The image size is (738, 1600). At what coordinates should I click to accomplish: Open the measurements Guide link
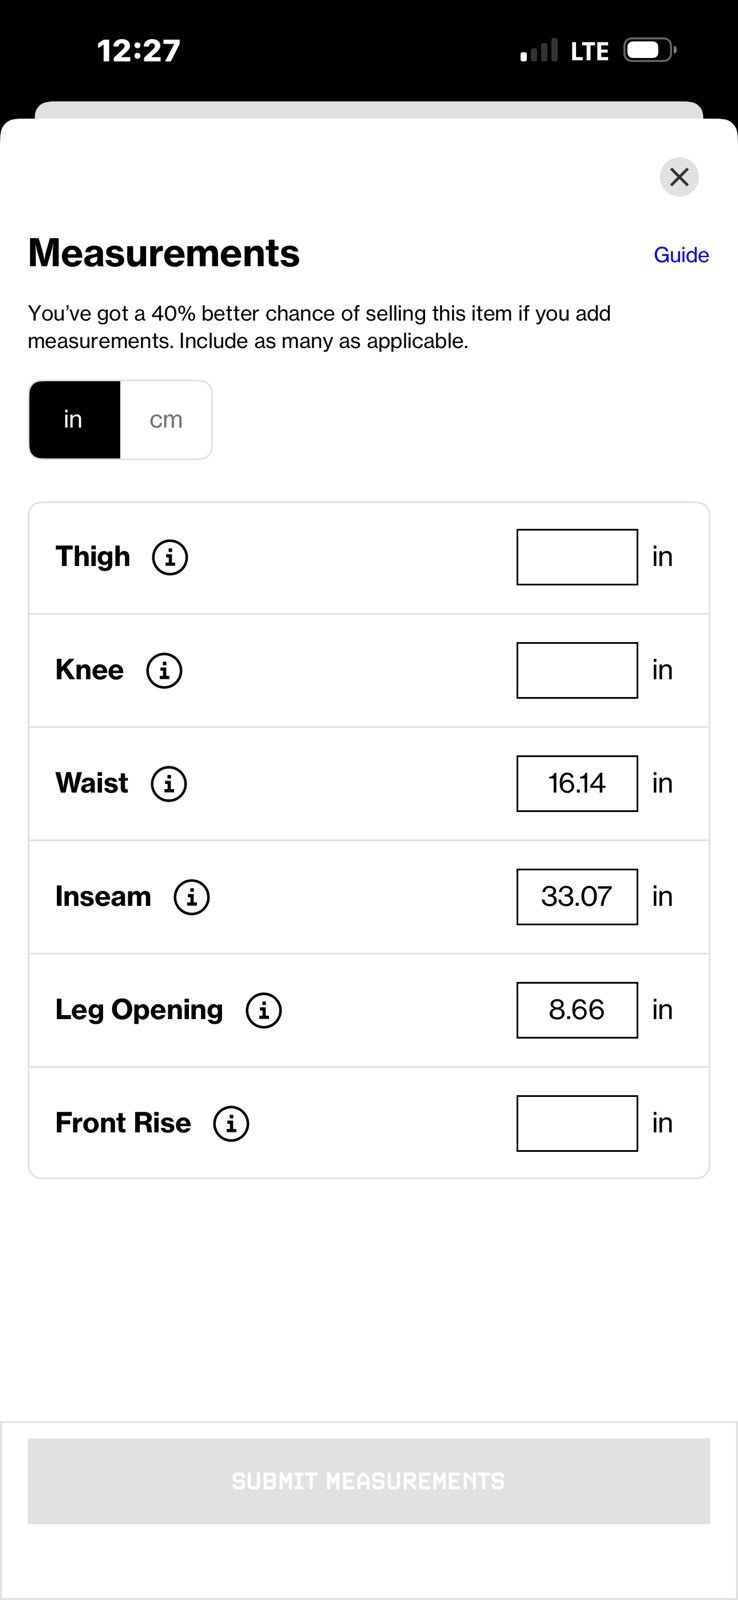[x=681, y=255]
